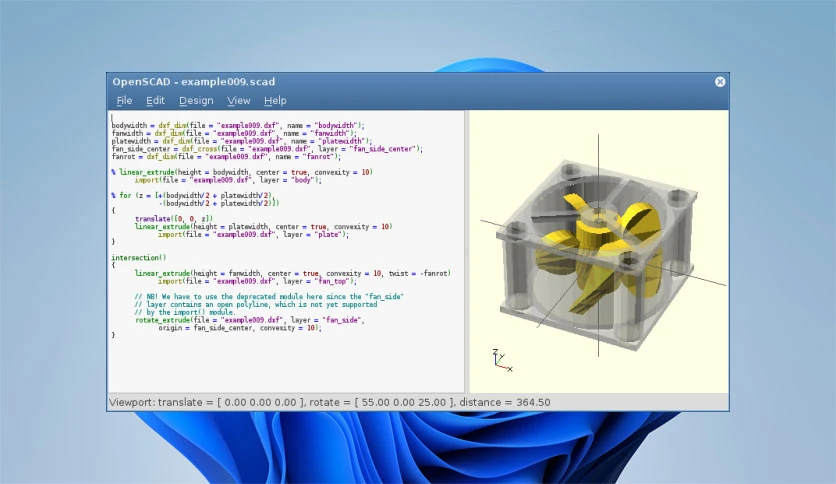This screenshot has width=836, height=484.
Task: Open the Help menu
Action: (x=275, y=100)
